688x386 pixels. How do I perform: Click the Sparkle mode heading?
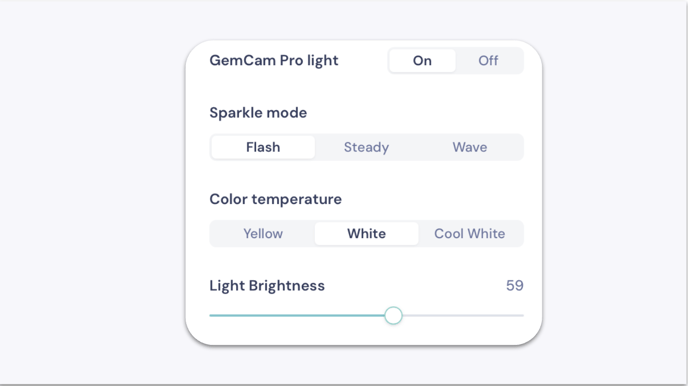(x=258, y=113)
